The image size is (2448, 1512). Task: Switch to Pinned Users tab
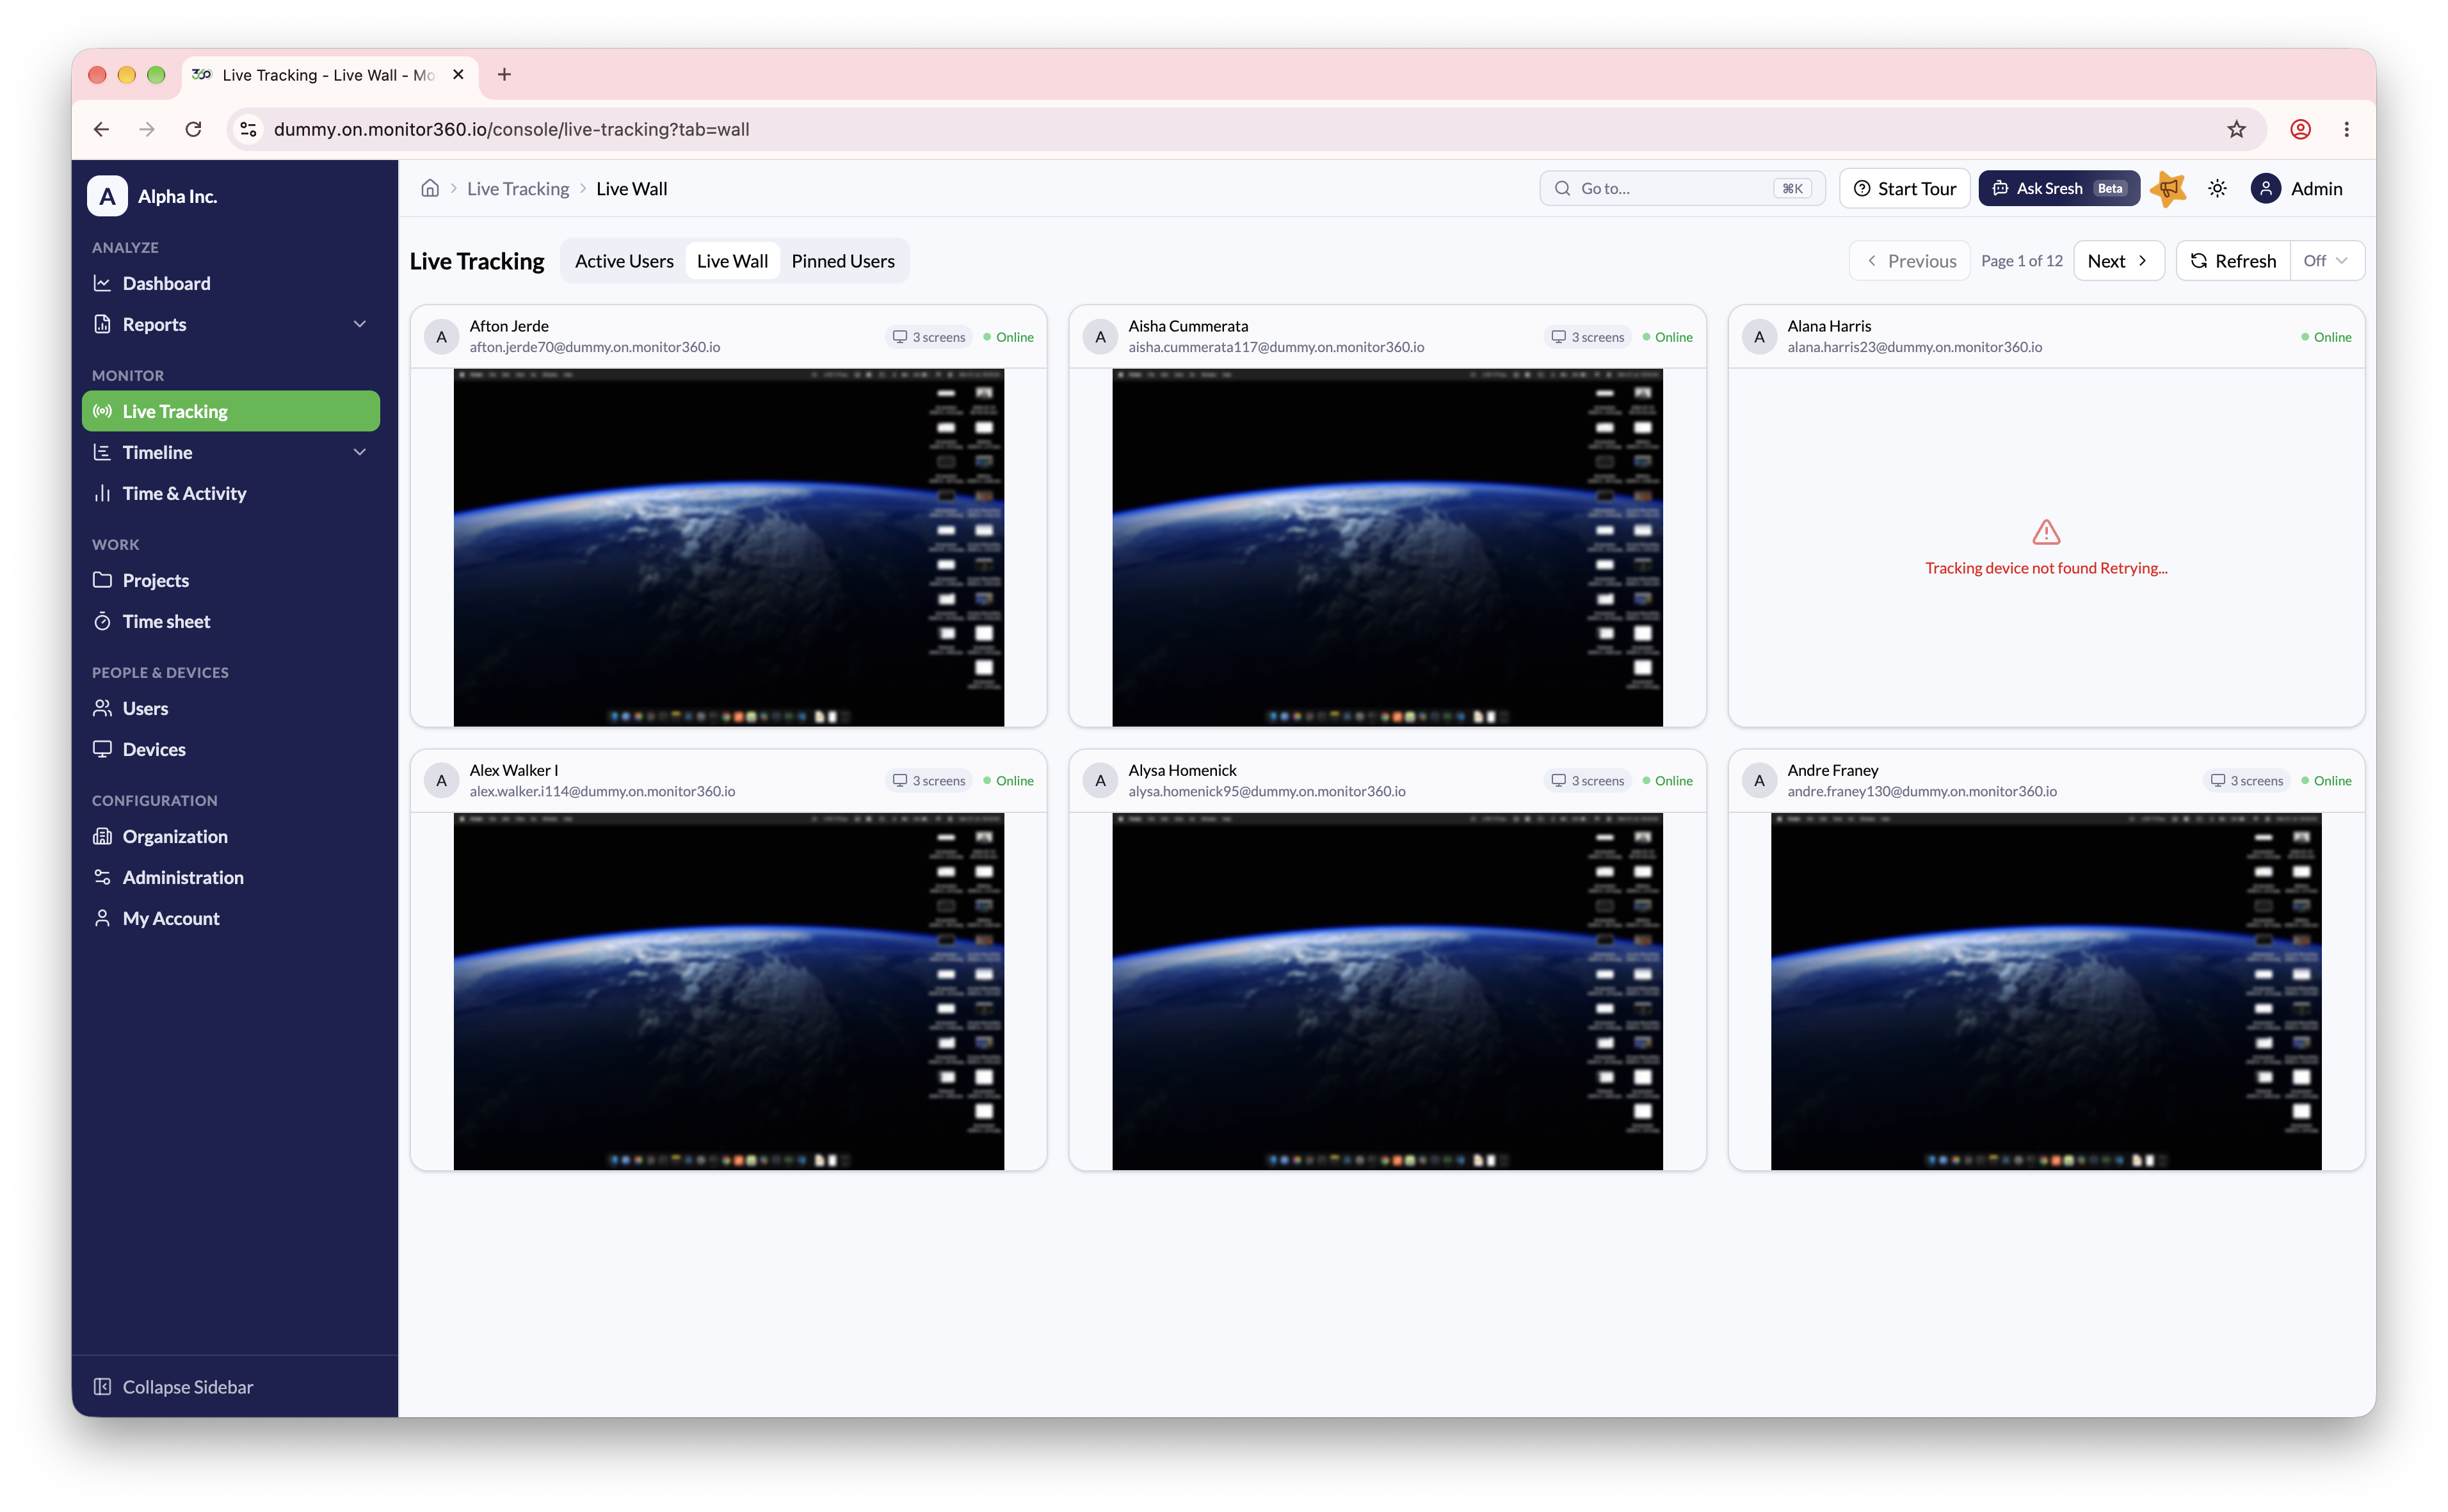tap(843, 261)
